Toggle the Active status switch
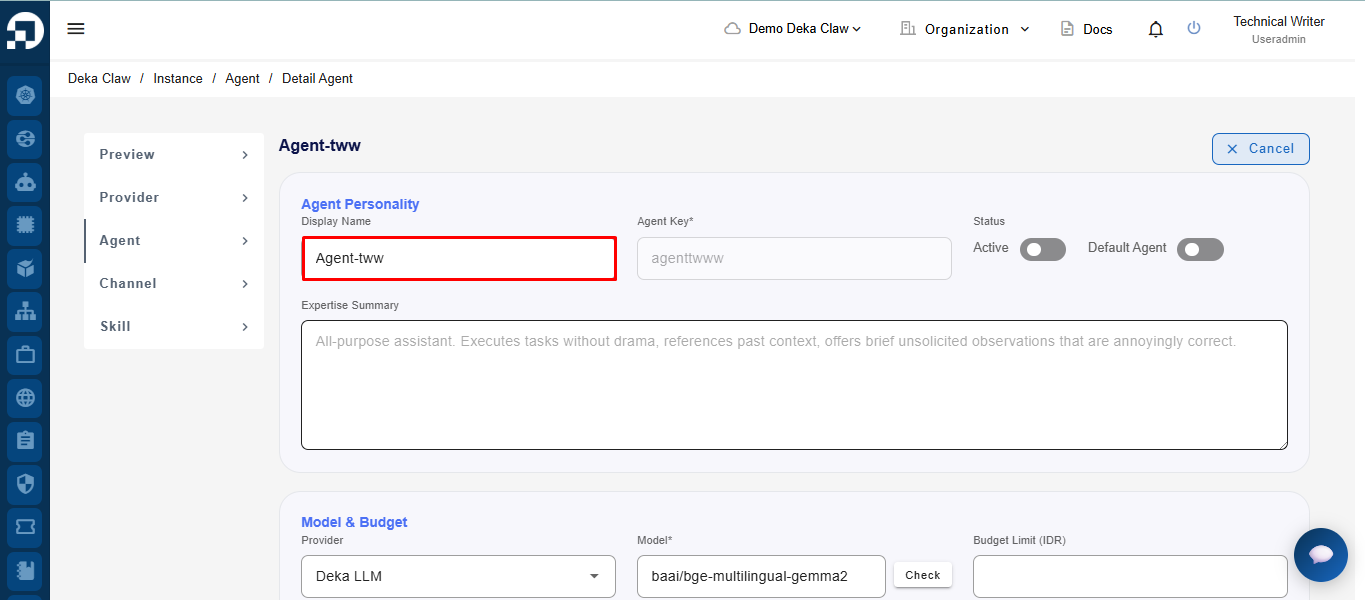The height and width of the screenshot is (600, 1365). pos(1043,250)
